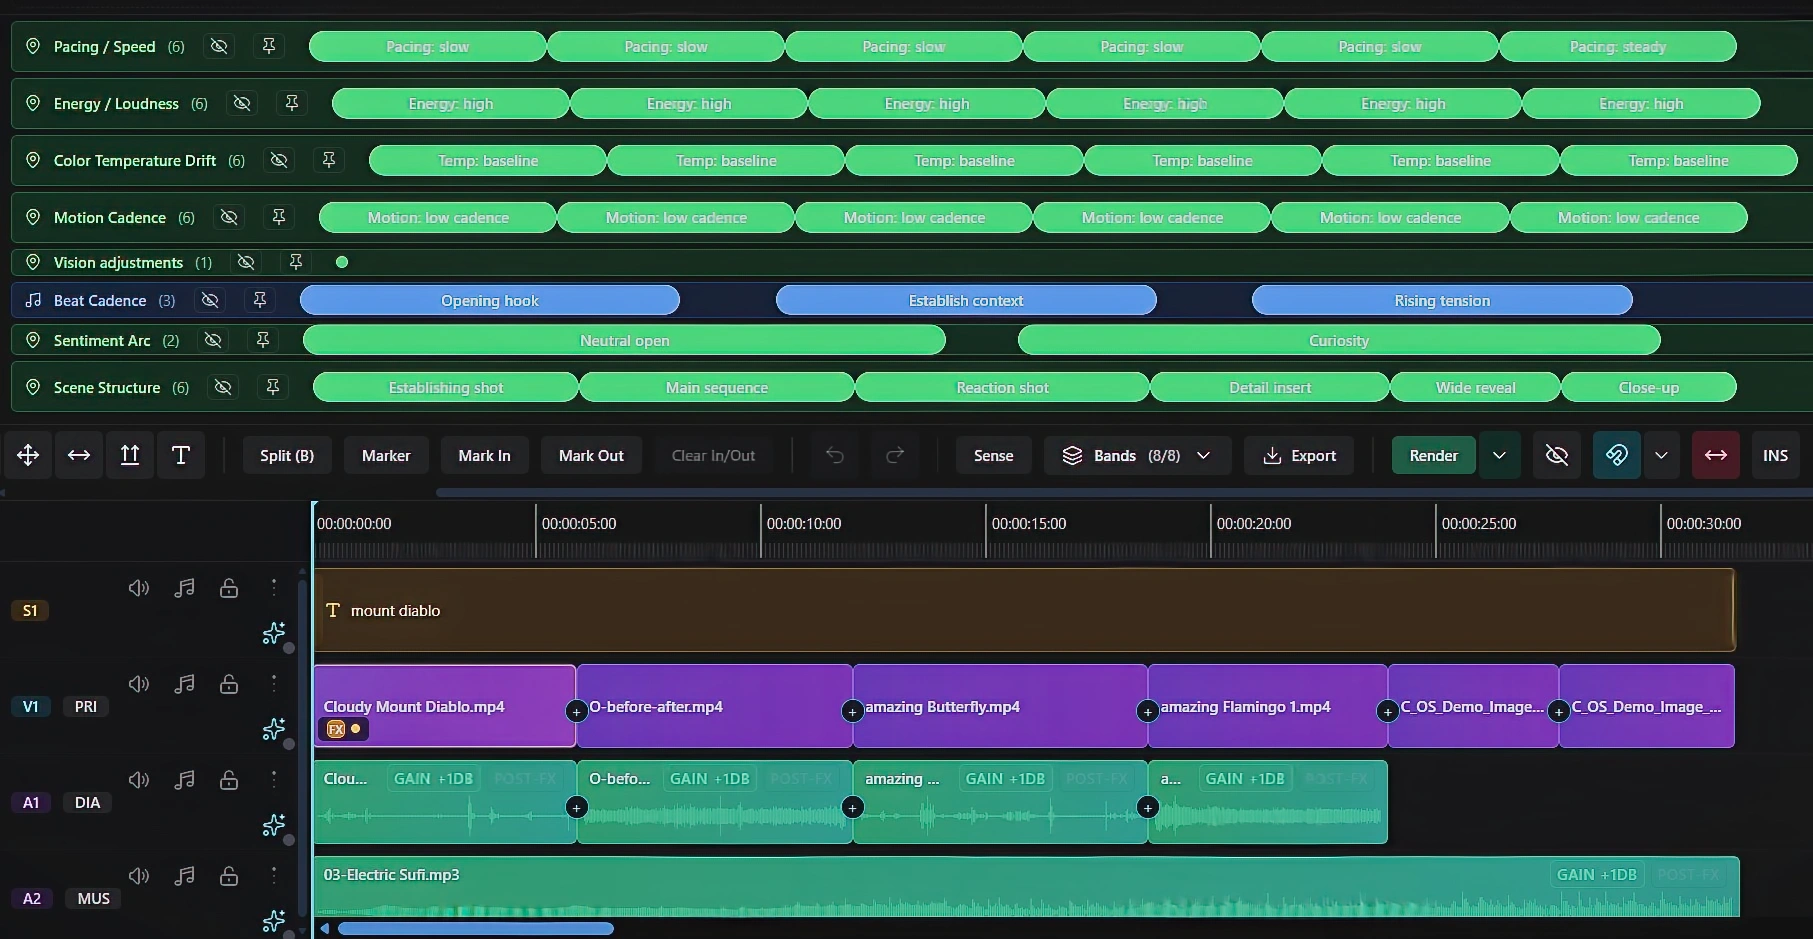Select the move tool with four arrows
Screen dimensions: 1813x939
coord(28,456)
